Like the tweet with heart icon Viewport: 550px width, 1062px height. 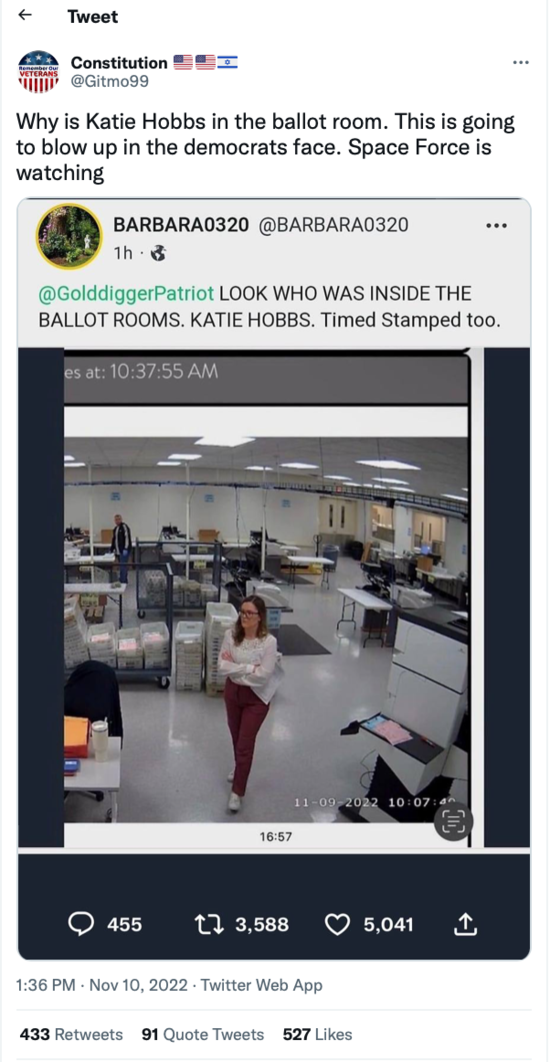point(337,925)
